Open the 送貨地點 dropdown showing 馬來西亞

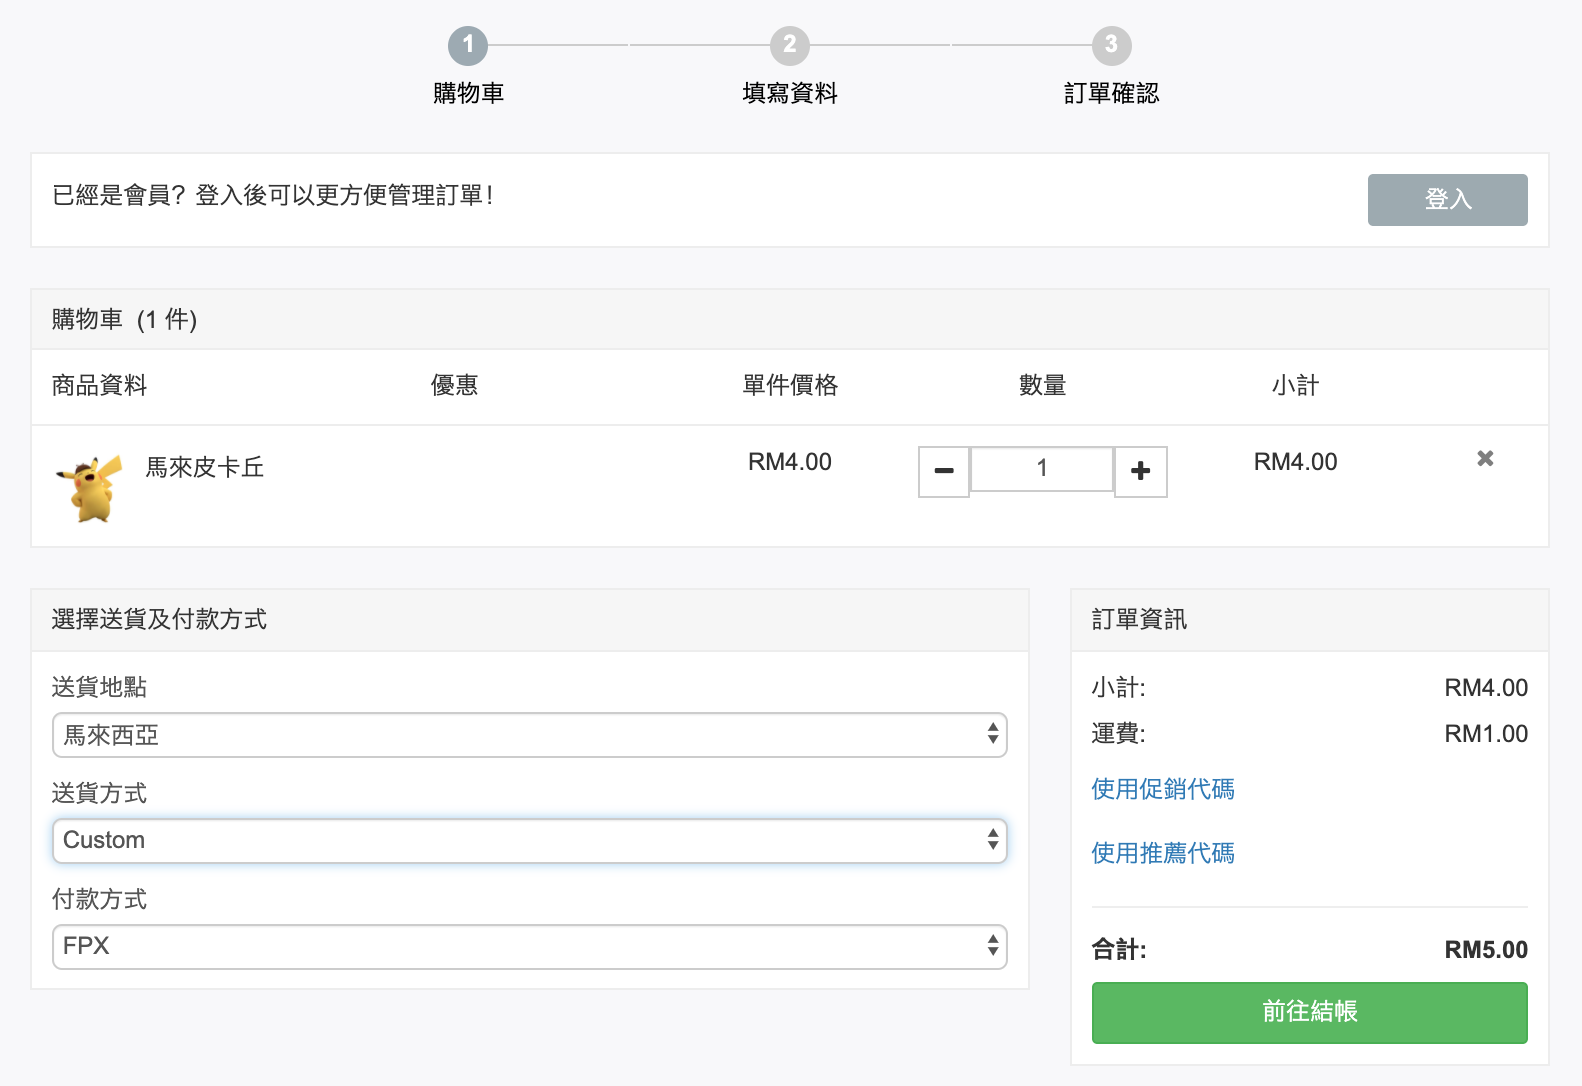click(529, 735)
